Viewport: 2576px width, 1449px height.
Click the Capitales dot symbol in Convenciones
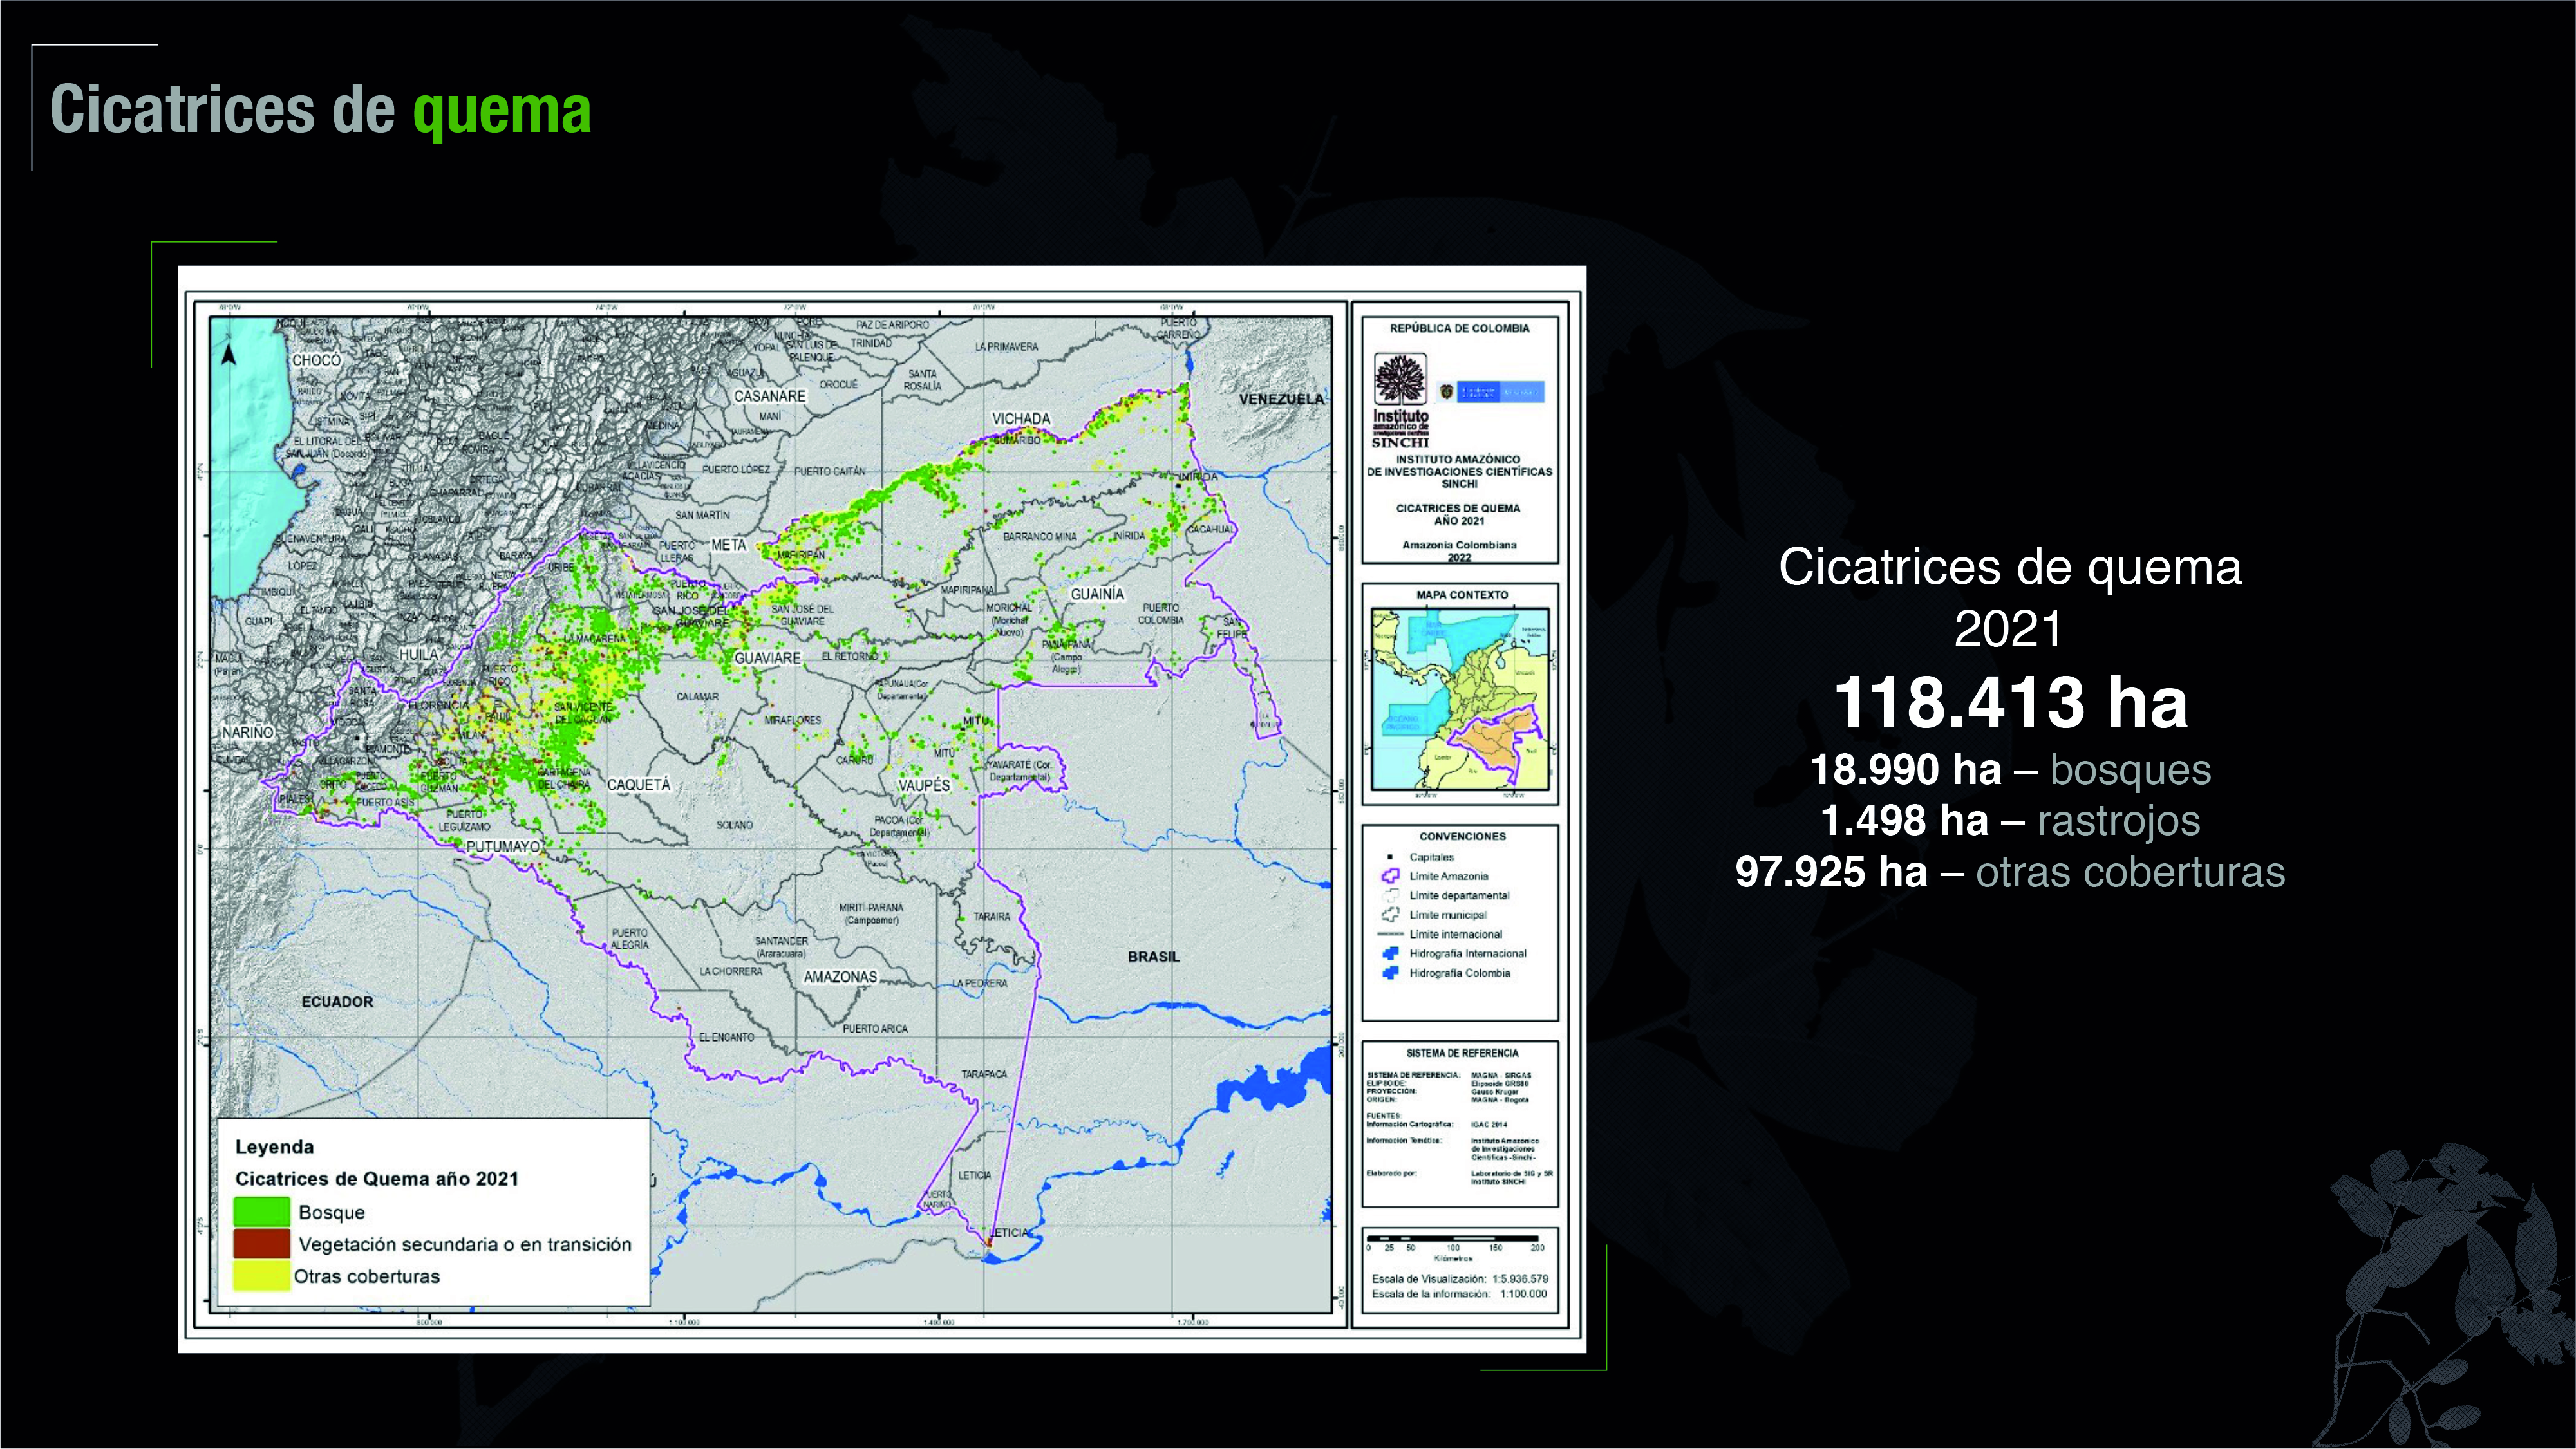click(x=1390, y=857)
